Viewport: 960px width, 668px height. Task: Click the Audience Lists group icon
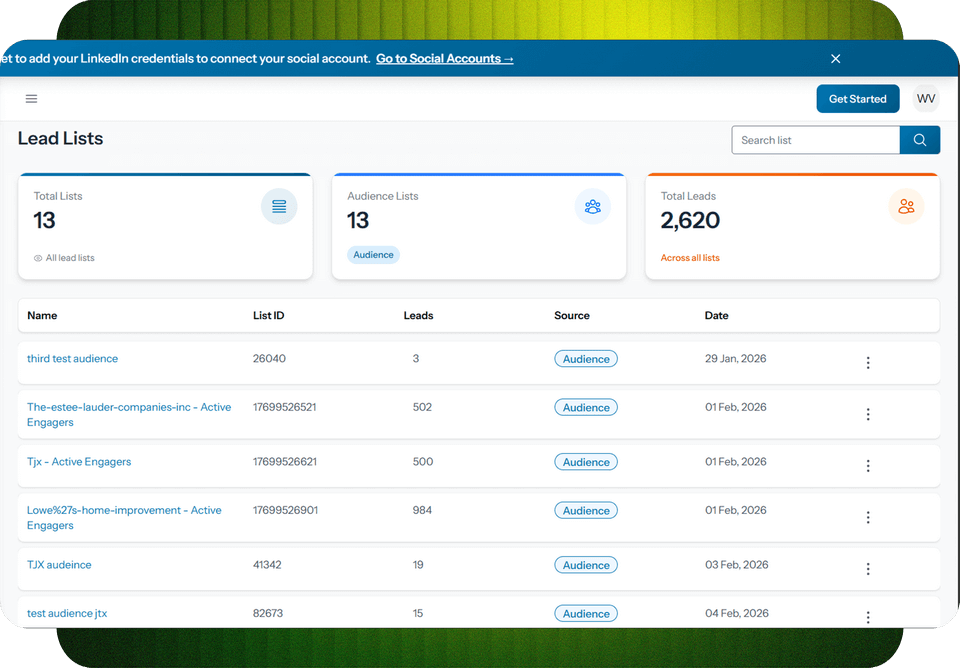click(593, 206)
